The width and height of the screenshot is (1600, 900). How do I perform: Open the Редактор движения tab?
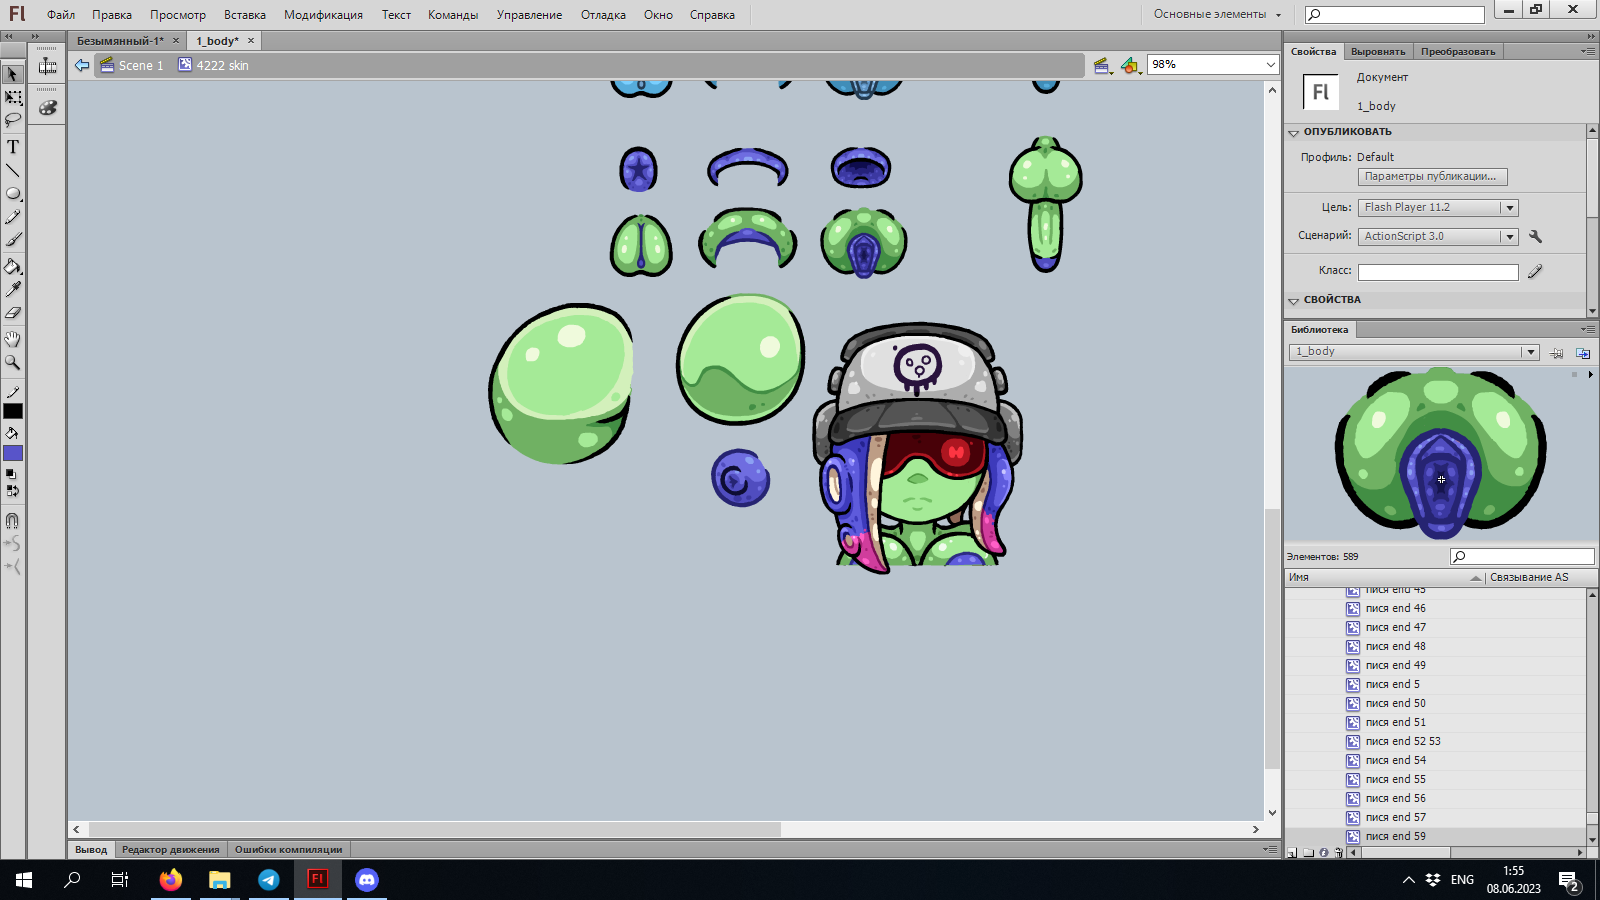[x=170, y=850]
